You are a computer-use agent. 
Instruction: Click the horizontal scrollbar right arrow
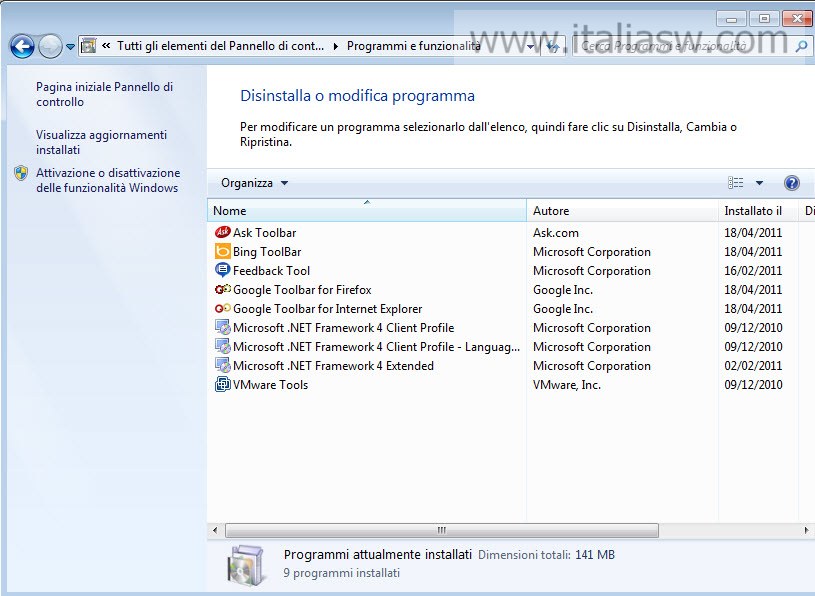tap(806, 530)
